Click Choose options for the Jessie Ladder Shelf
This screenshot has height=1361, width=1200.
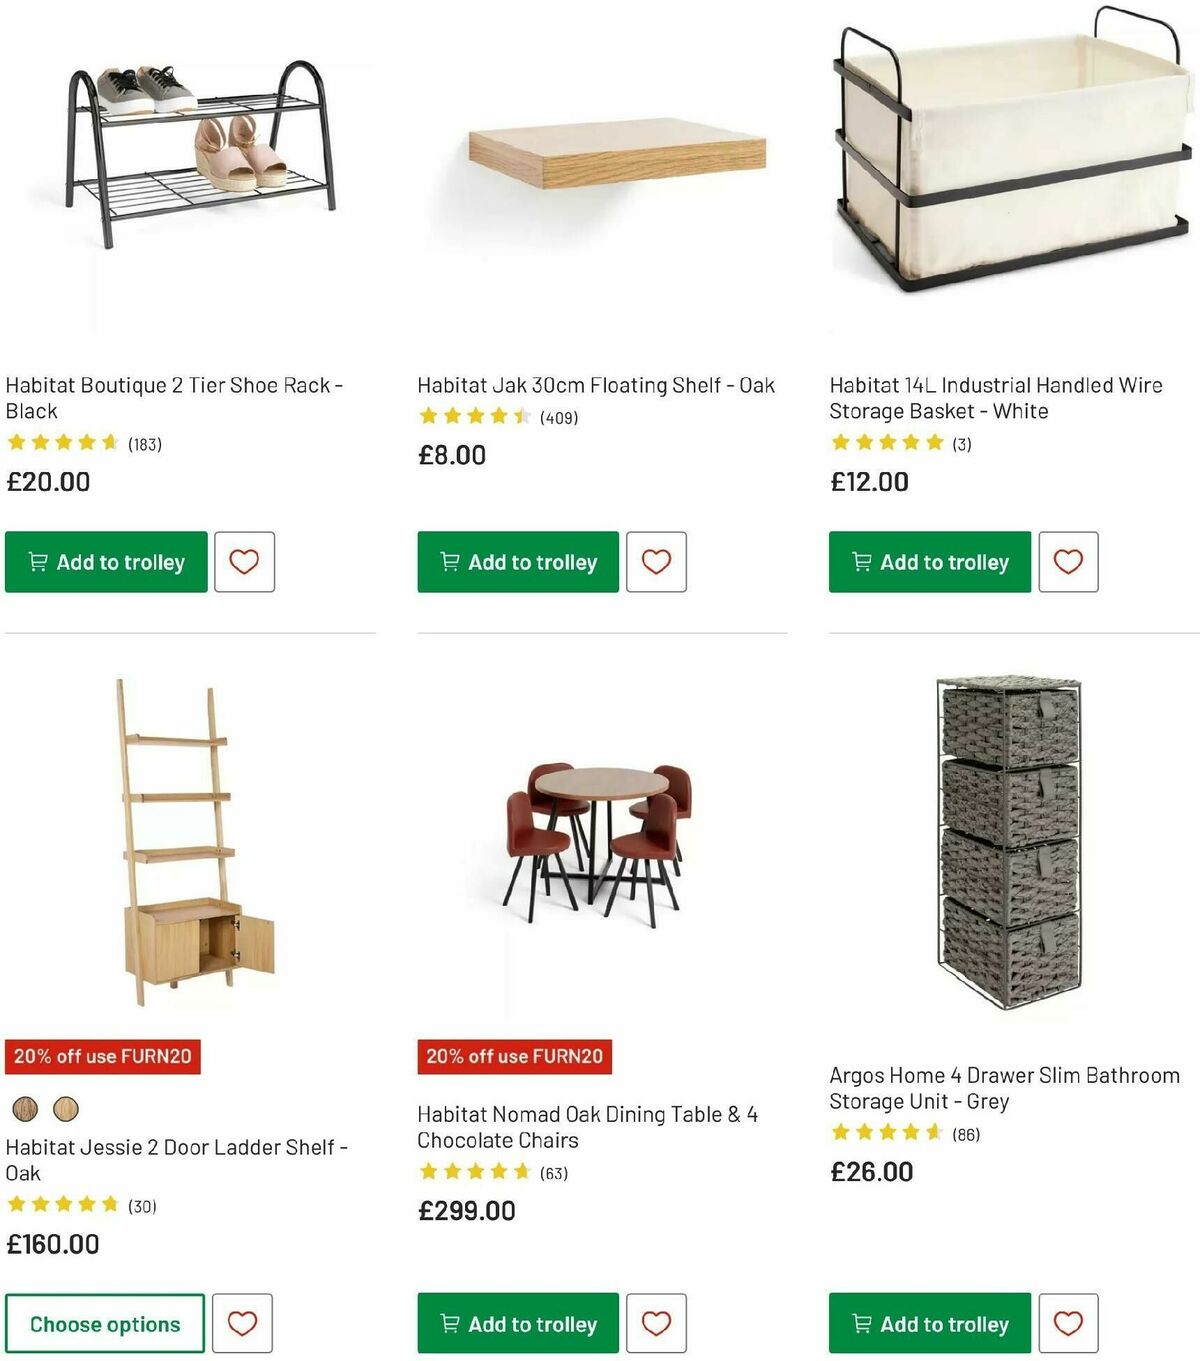pyautogui.click(x=105, y=1323)
